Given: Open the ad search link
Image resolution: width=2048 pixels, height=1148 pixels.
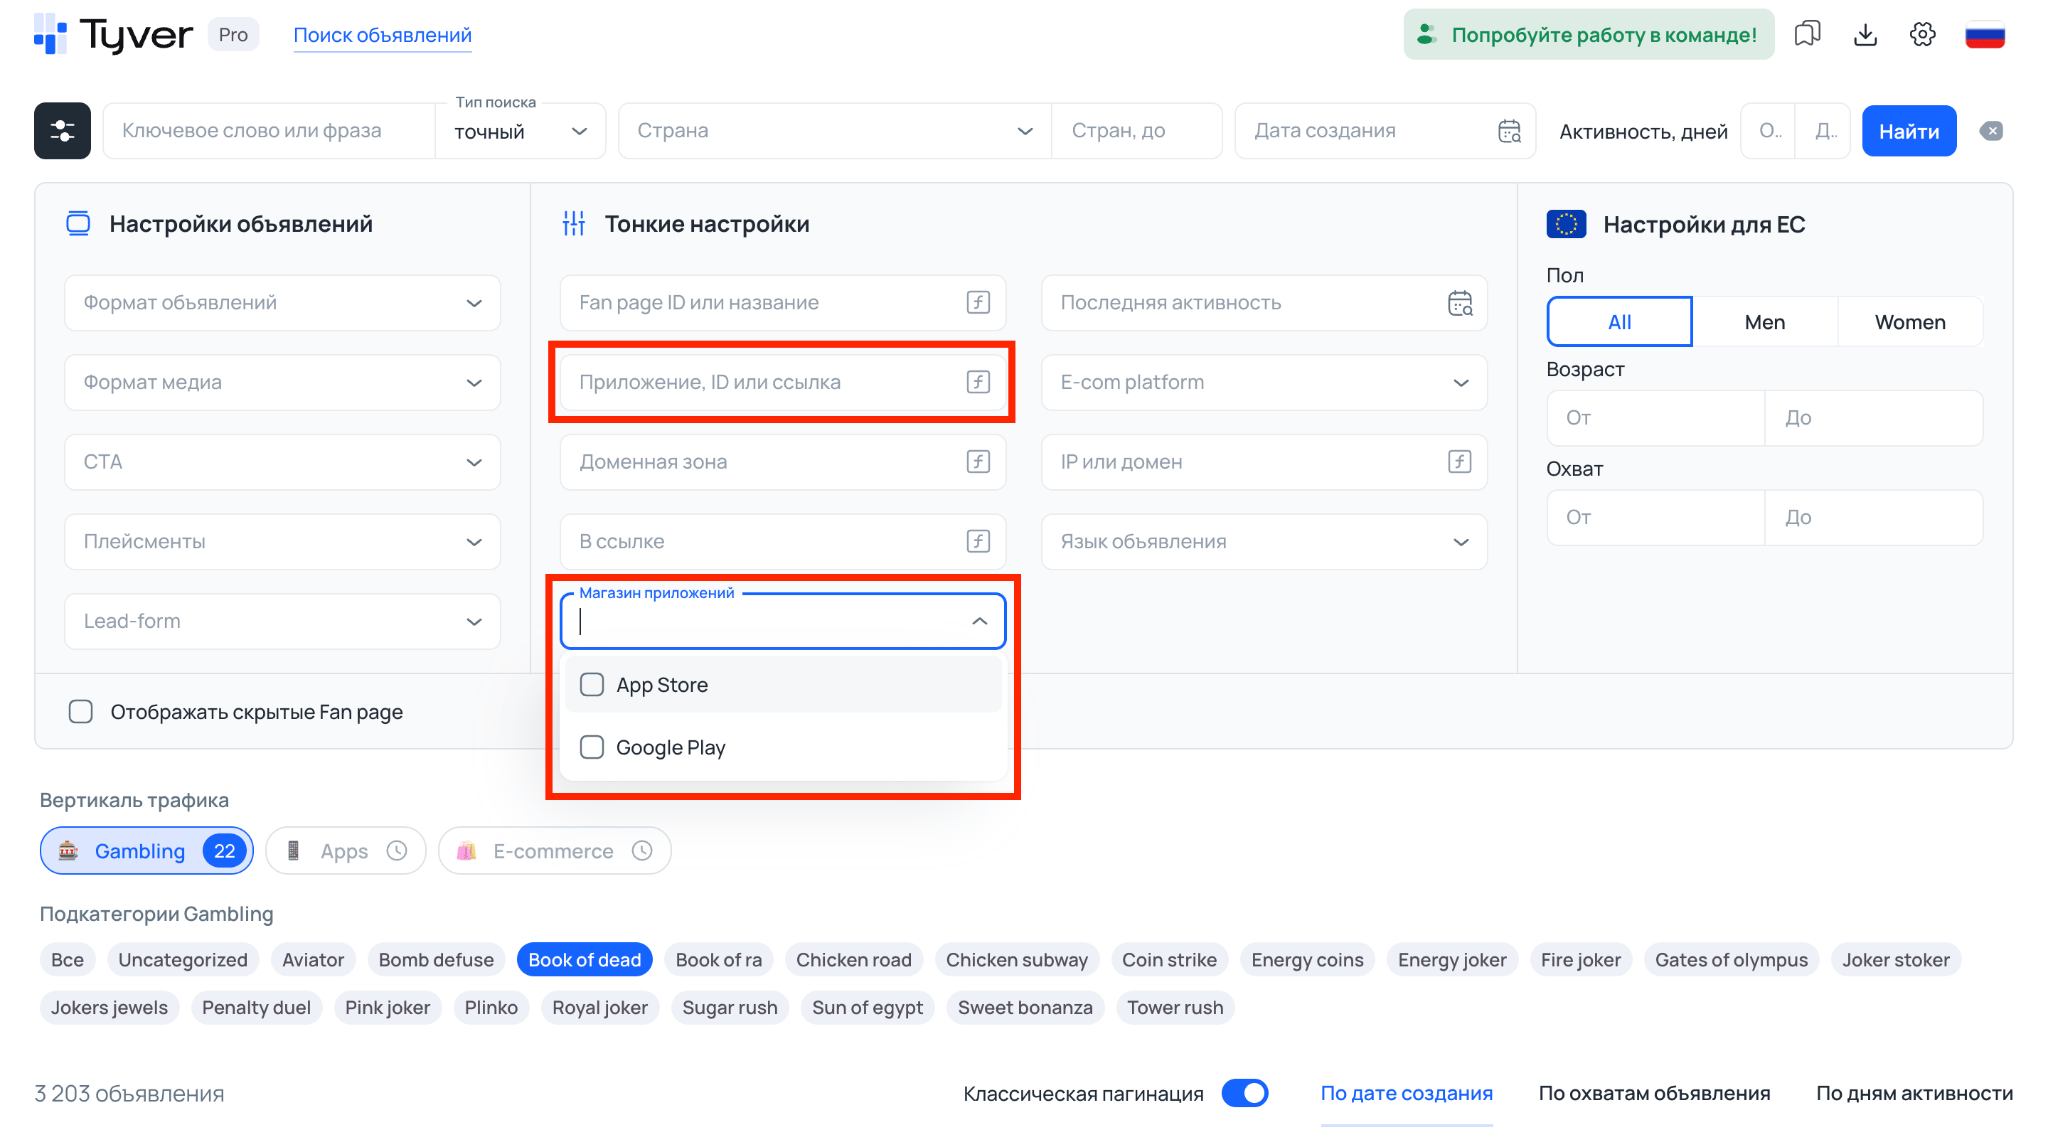Looking at the screenshot, I should click(382, 35).
